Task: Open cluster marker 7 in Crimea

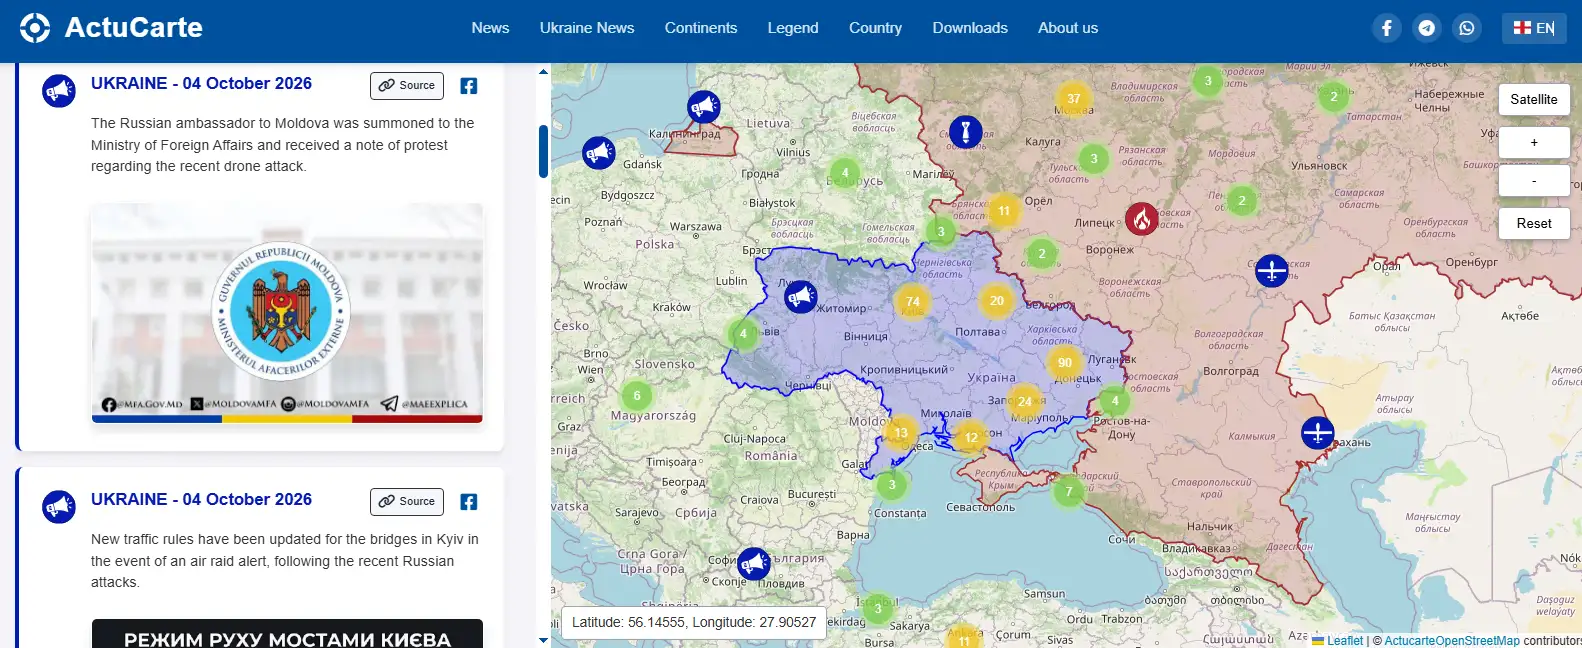Action: click(1069, 491)
